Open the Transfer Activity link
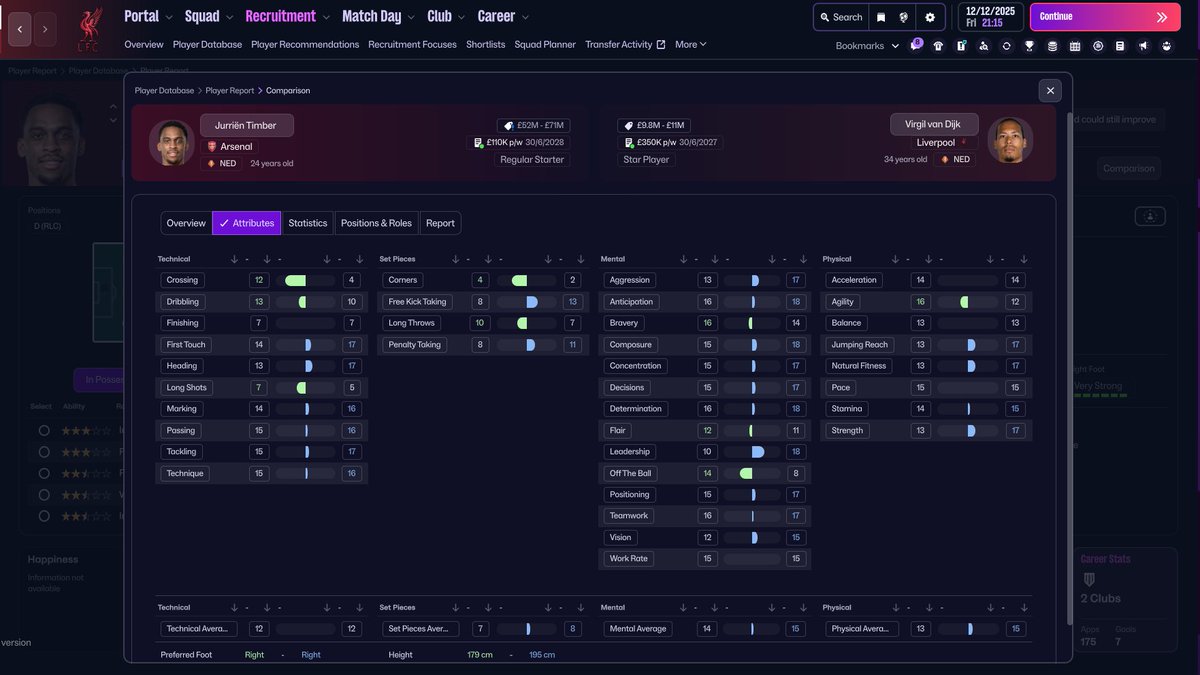The width and height of the screenshot is (1200, 675). pyautogui.click(x=618, y=44)
